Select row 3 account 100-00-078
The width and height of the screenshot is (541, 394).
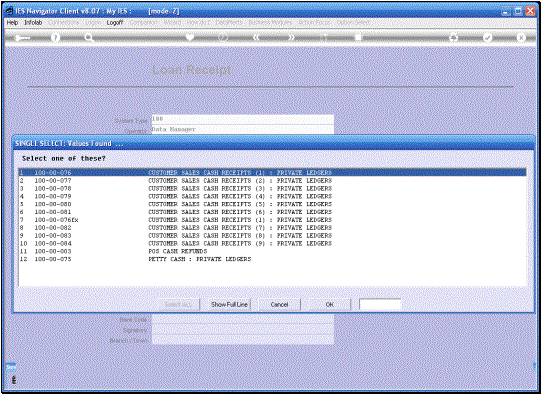point(272,188)
